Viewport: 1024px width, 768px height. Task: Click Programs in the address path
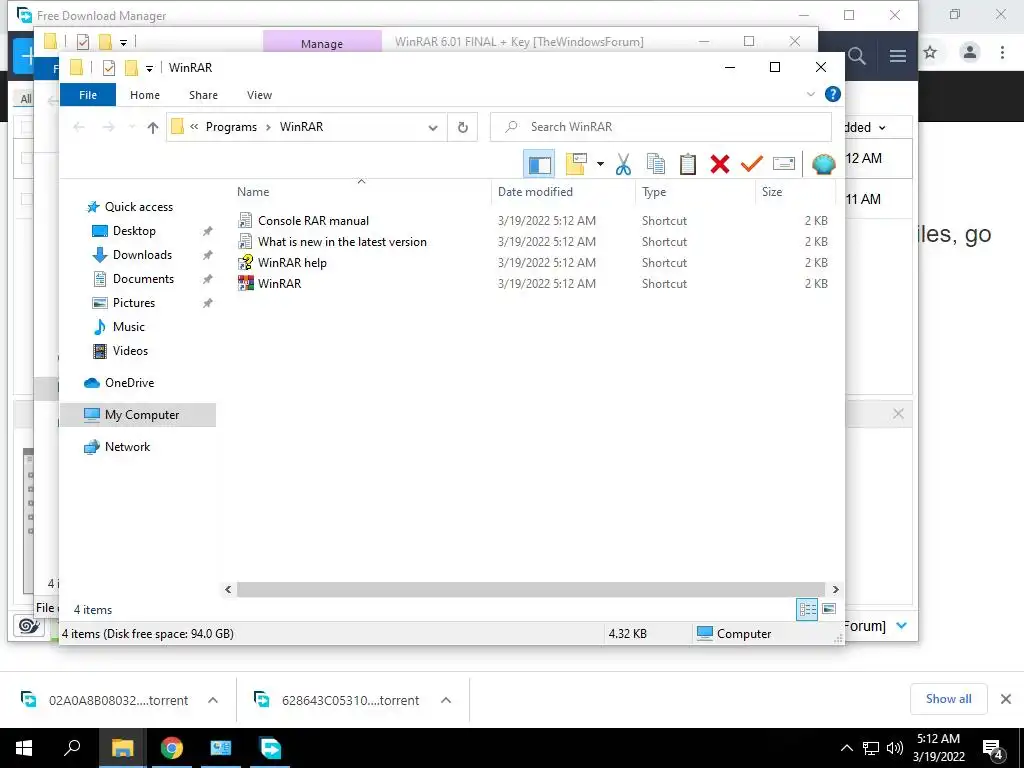tap(231, 127)
